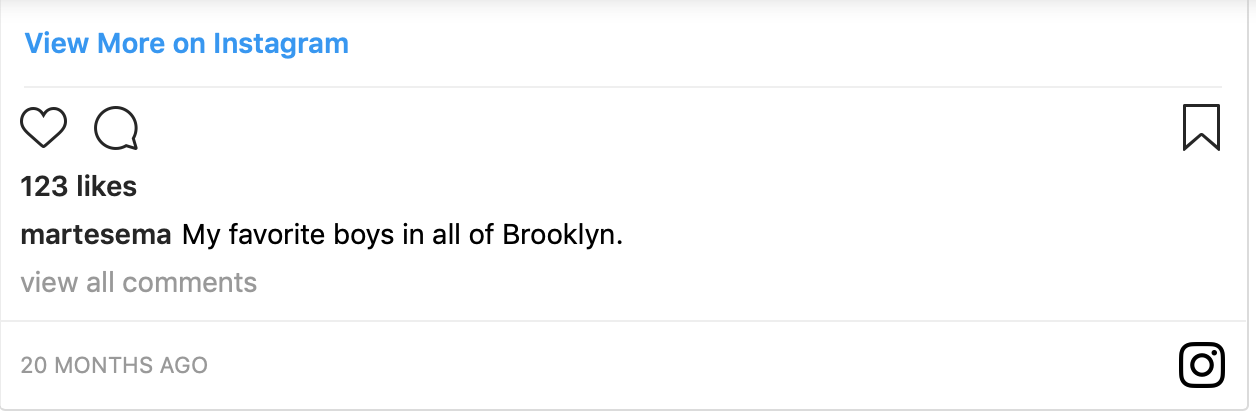Tap the heart outline to favorite the post
Screen dimensions: 1256x412
[x=43, y=128]
